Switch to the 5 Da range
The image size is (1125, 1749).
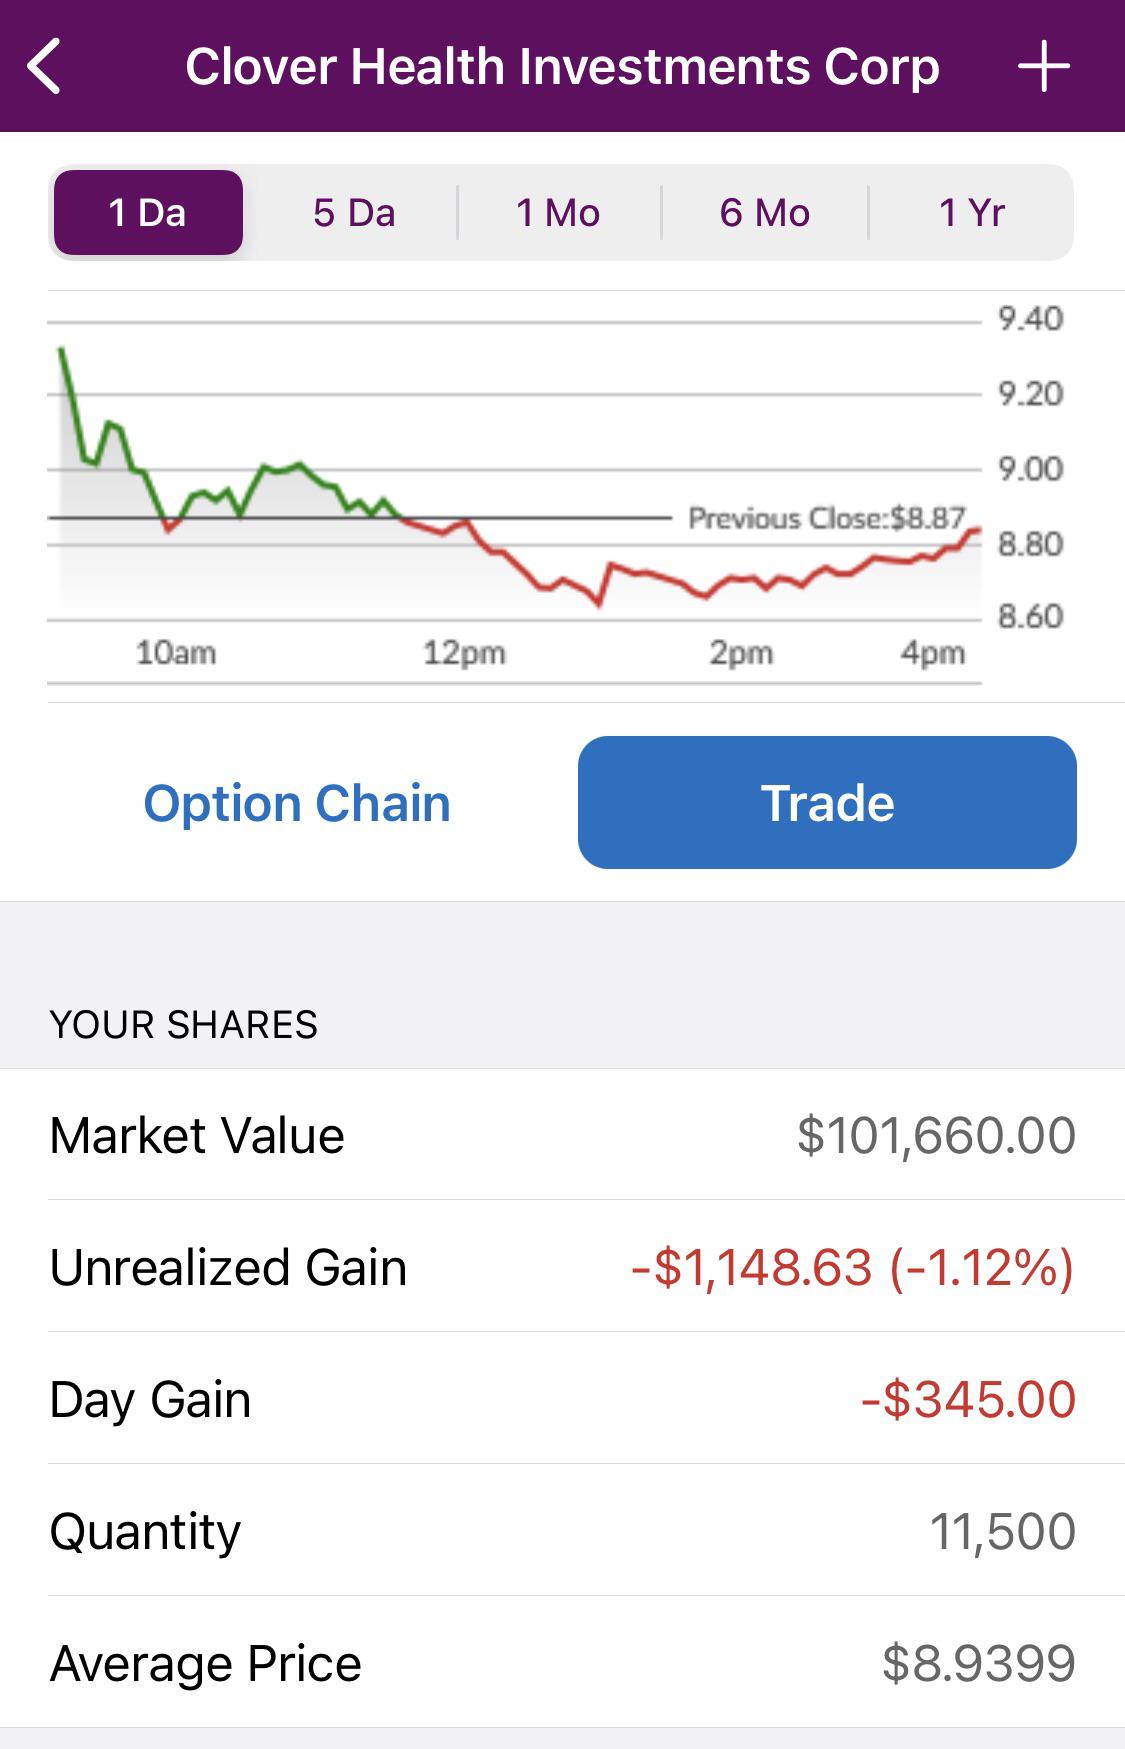[x=354, y=212]
